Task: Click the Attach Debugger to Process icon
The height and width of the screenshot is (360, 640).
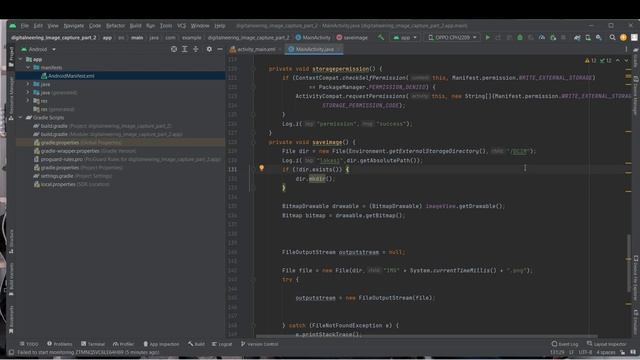Action: [x=553, y=38]
